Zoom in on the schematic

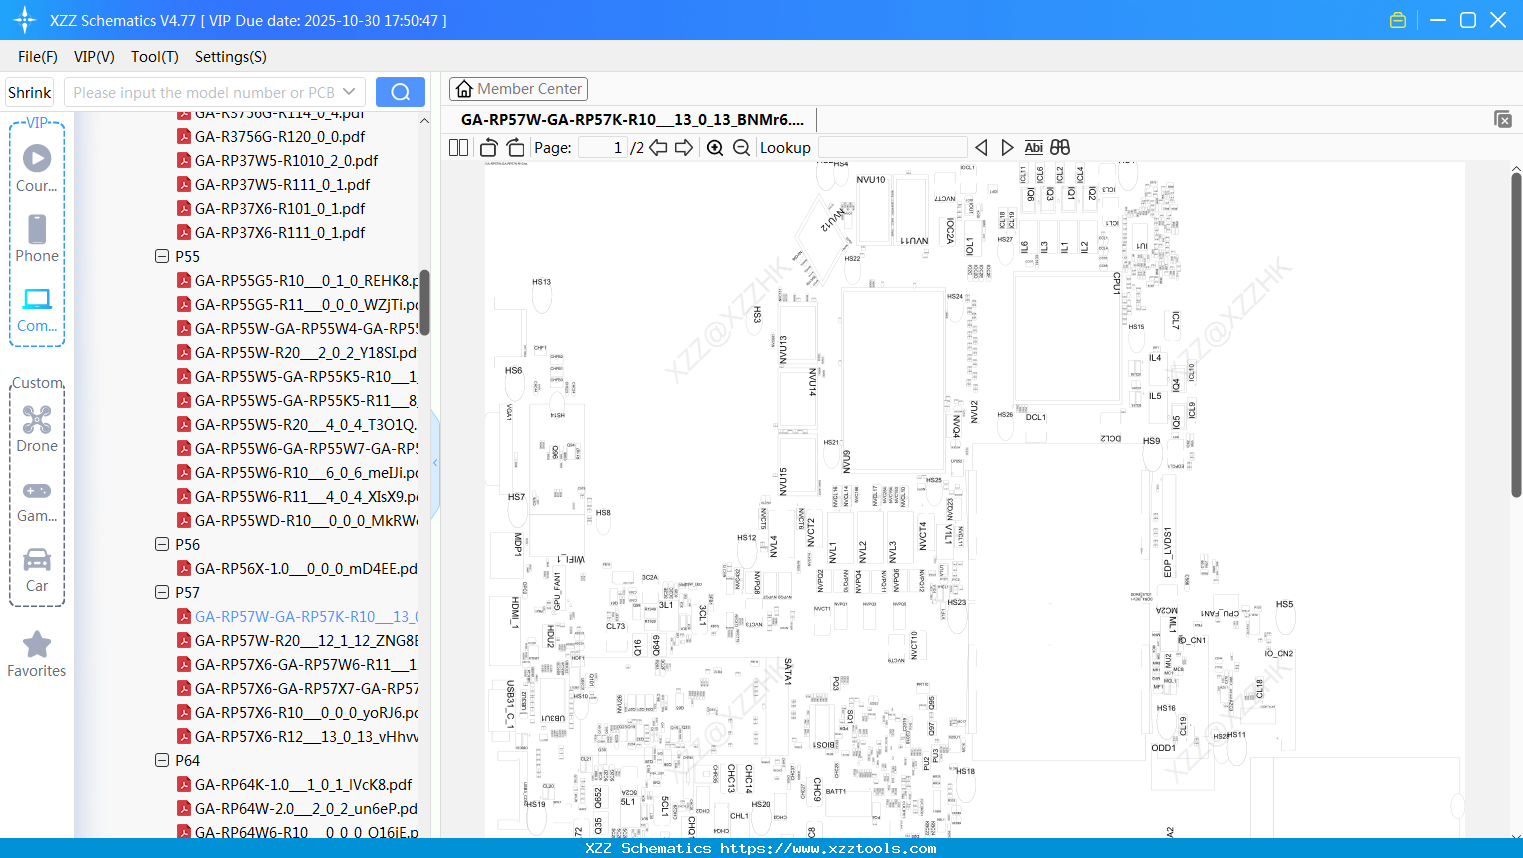[x=715, y=147]
